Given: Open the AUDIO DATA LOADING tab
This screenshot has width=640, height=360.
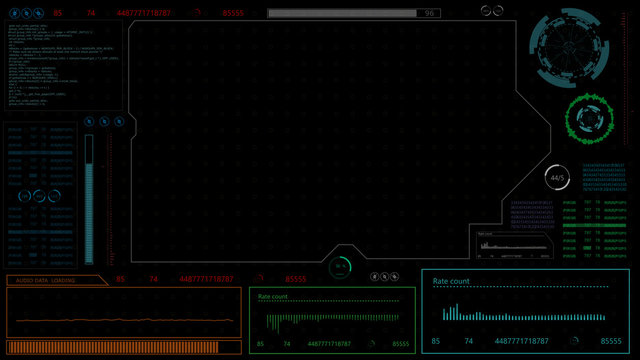Looking at the screenshot, I should click(x=57, y=280).
